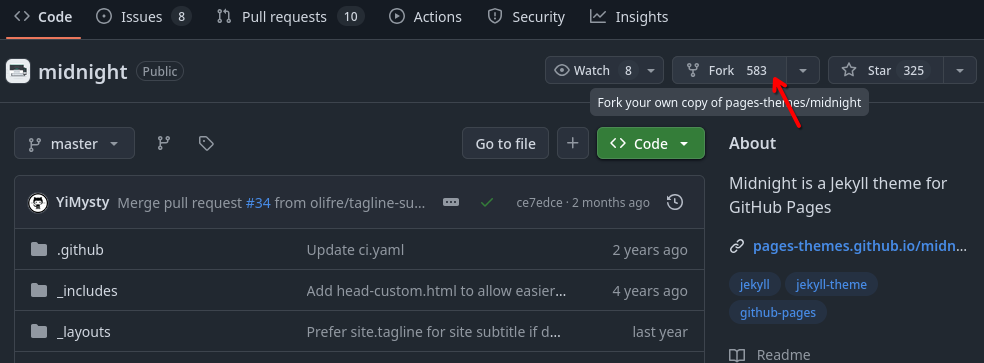
Task: Click the Pull requests count badge 10
Action: [x=351, y=17]
